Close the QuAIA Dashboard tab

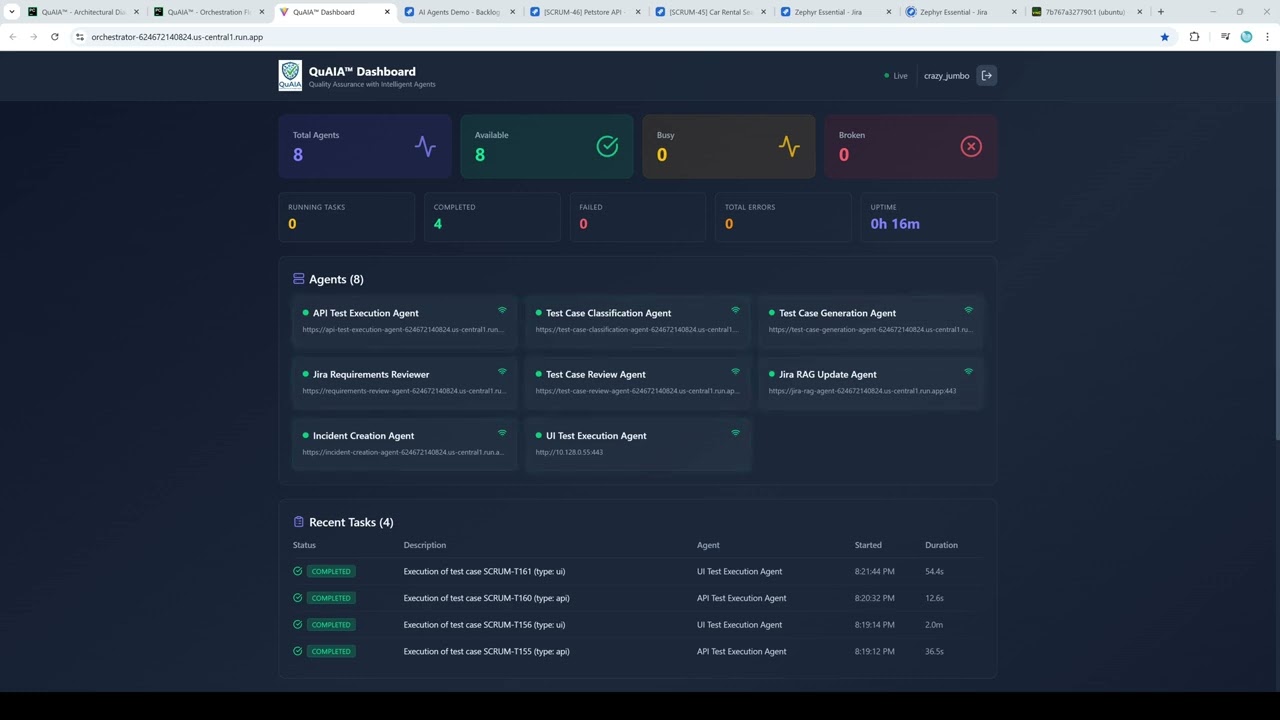[x=387, y=12]
